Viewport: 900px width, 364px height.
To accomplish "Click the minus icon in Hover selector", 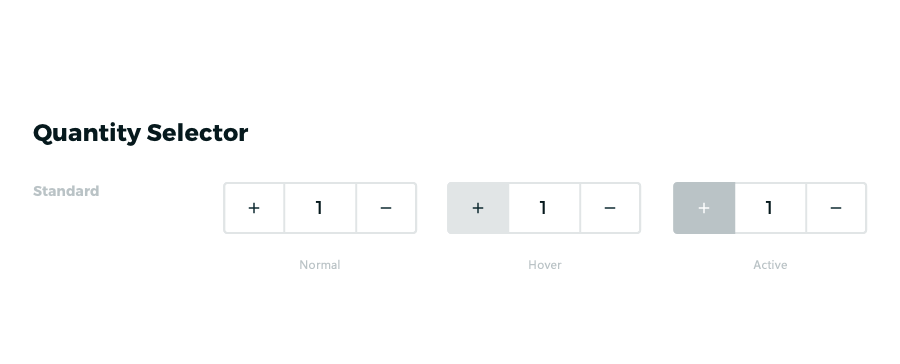I will 610,208.
